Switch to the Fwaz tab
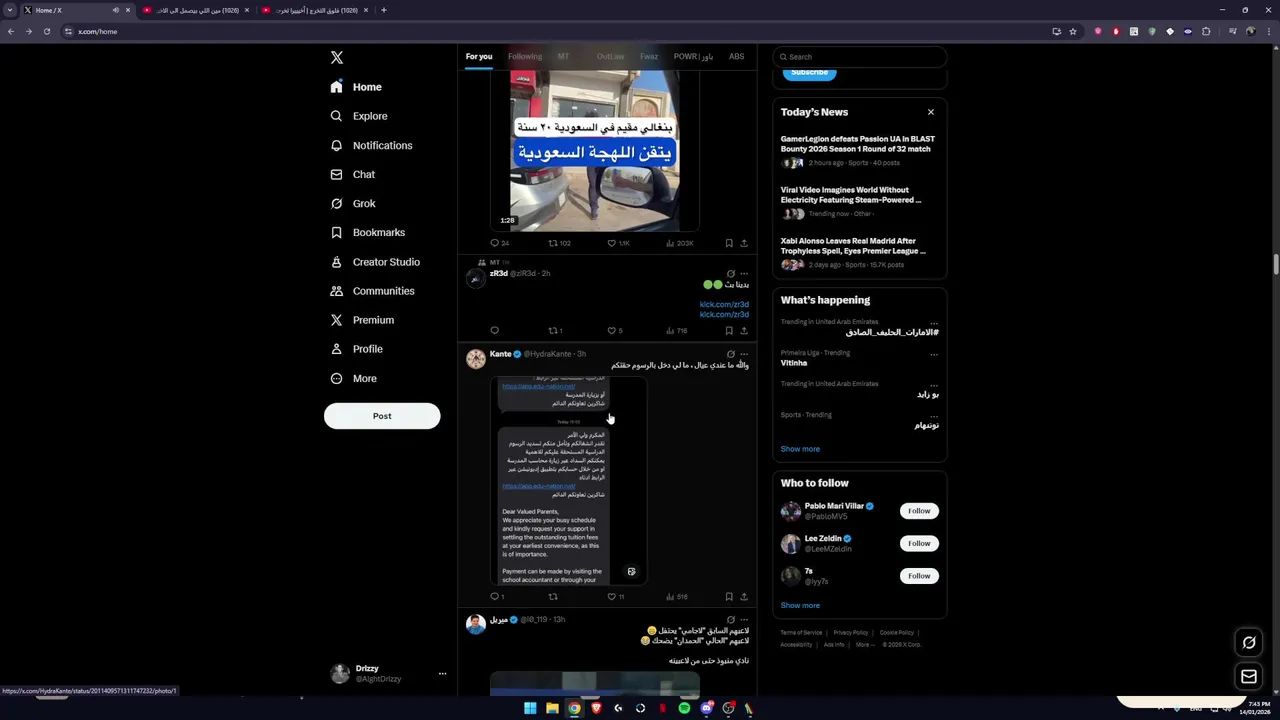 (x=649, y=57)
